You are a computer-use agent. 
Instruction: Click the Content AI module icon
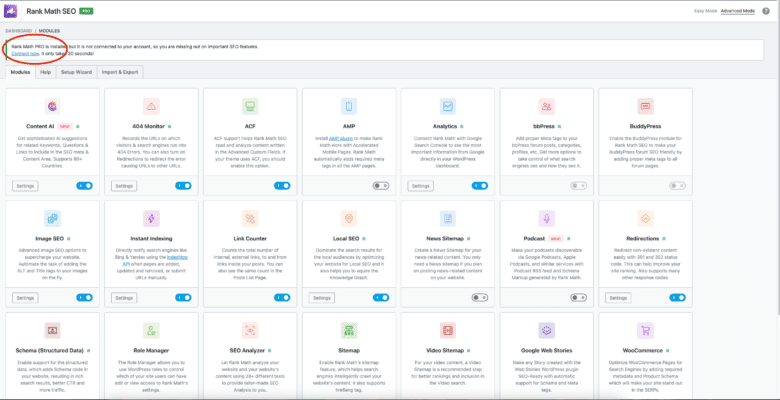coord(54,106)
